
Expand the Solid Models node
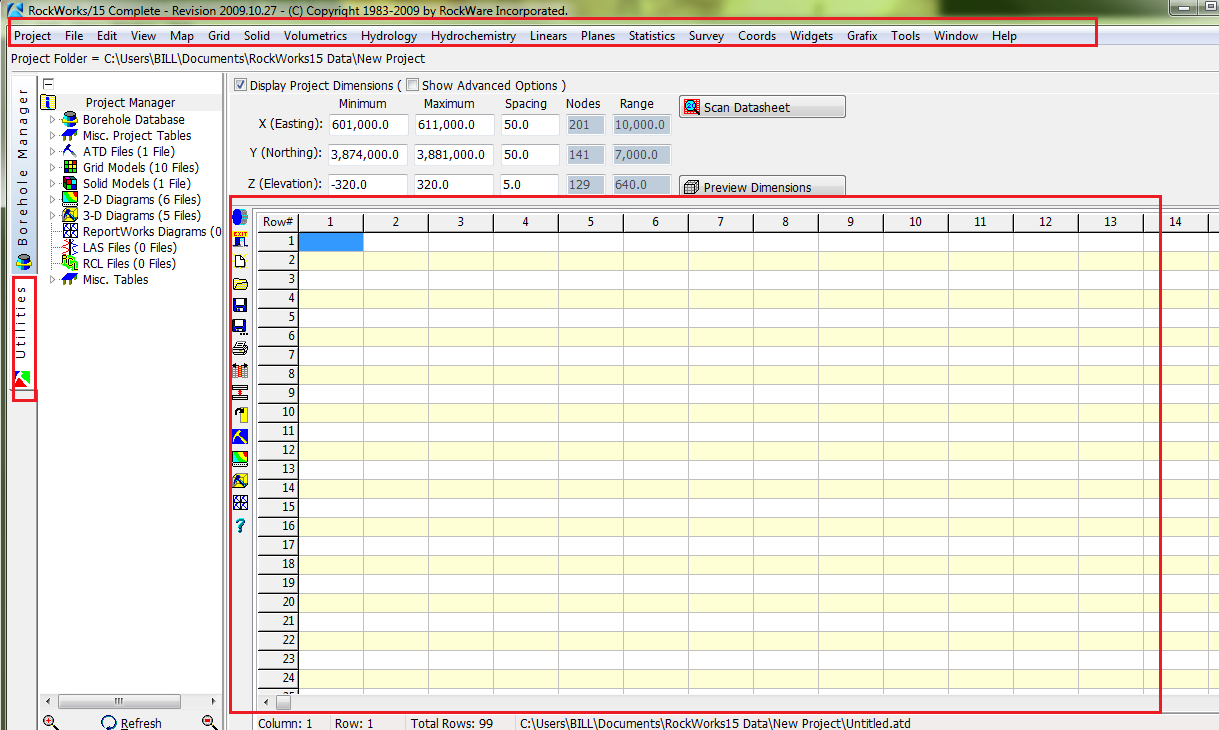click(x=53, y=184)
